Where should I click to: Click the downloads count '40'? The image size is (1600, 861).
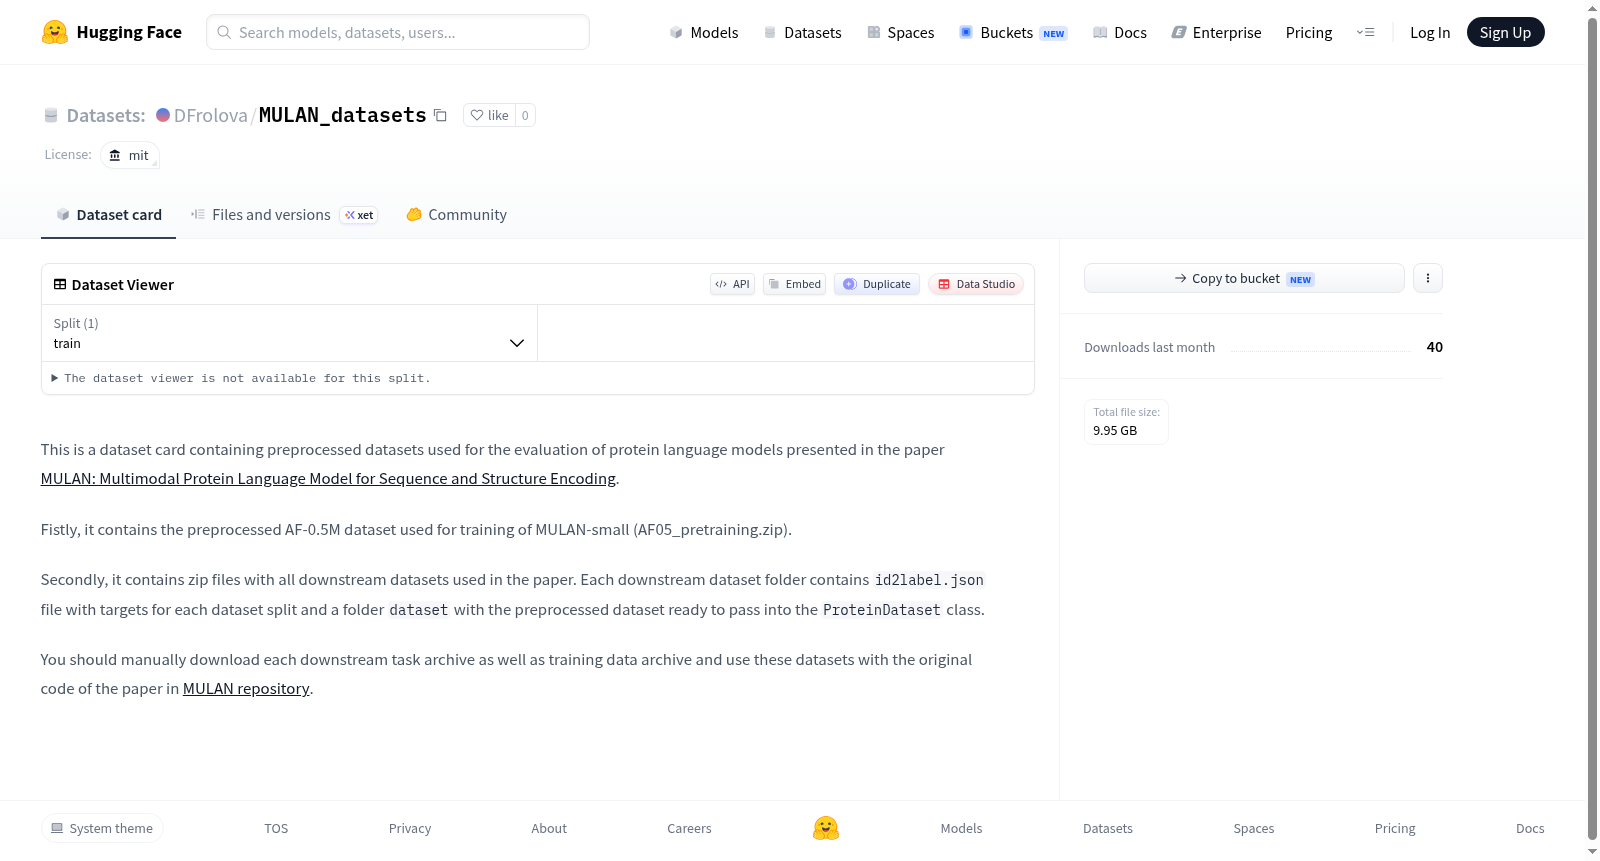tap(1434, 347)
